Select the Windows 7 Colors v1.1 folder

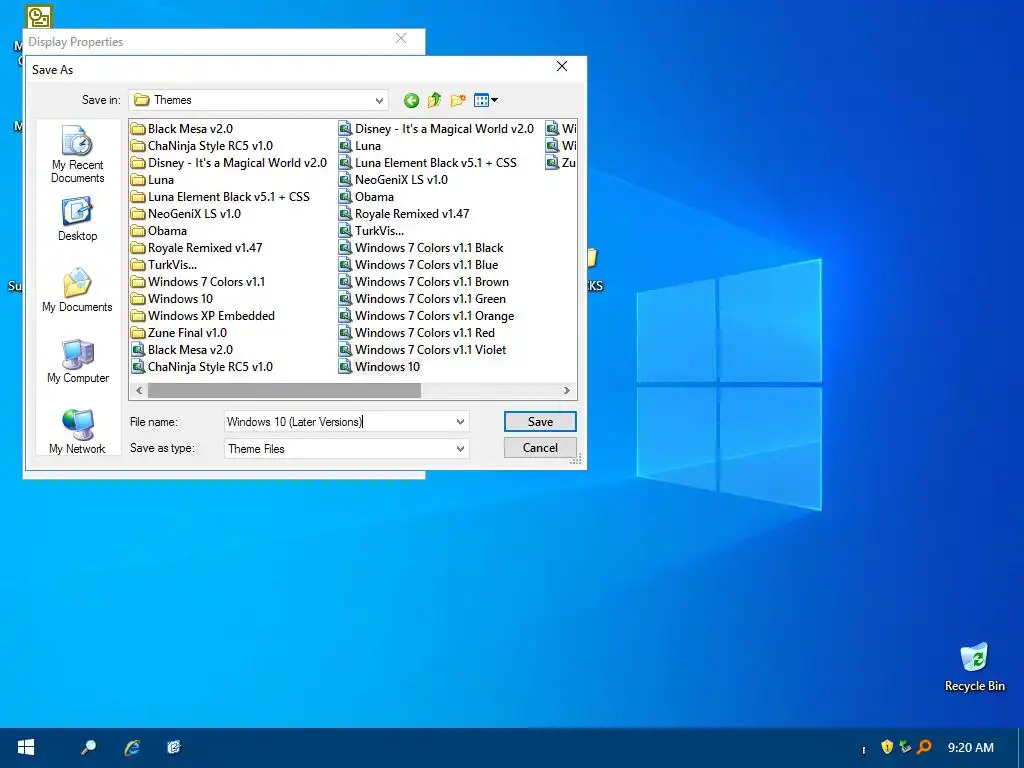coord(198,281)
